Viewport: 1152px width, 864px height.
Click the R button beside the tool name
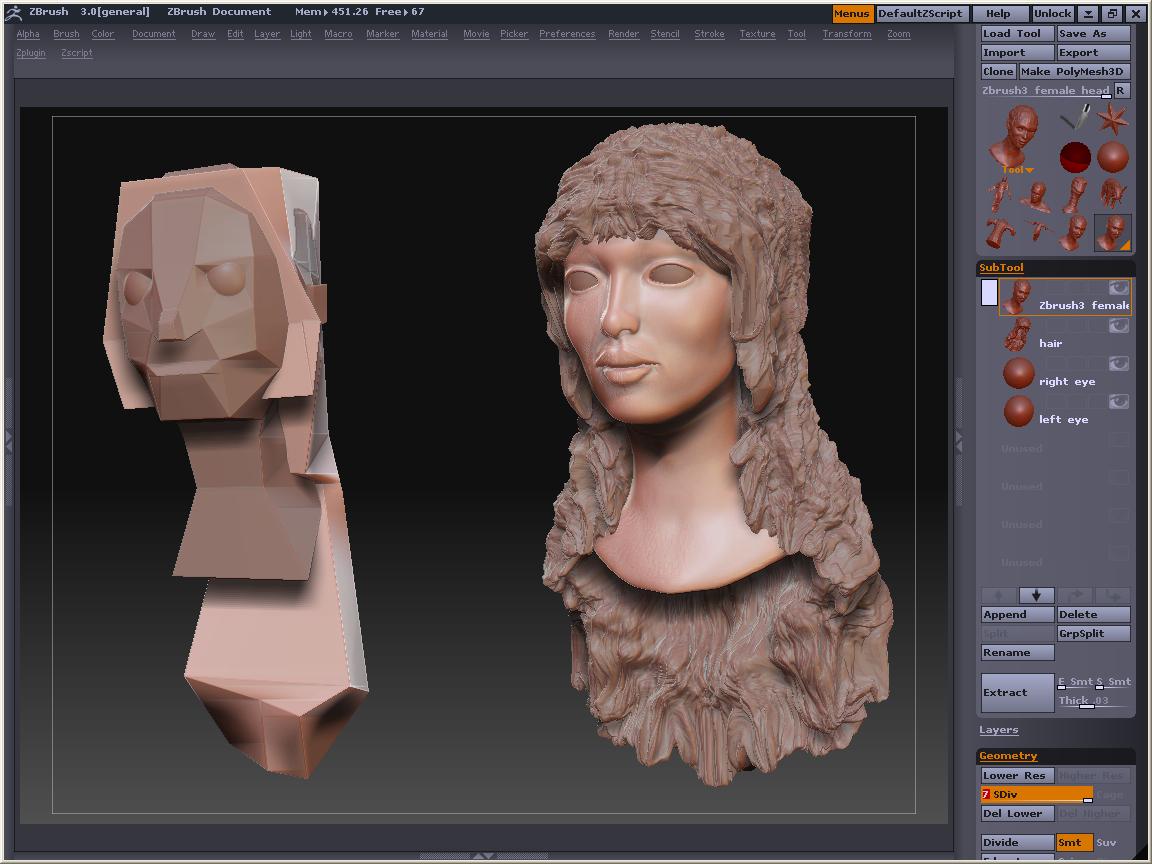pyautogui.click(x=1120, y=90)
